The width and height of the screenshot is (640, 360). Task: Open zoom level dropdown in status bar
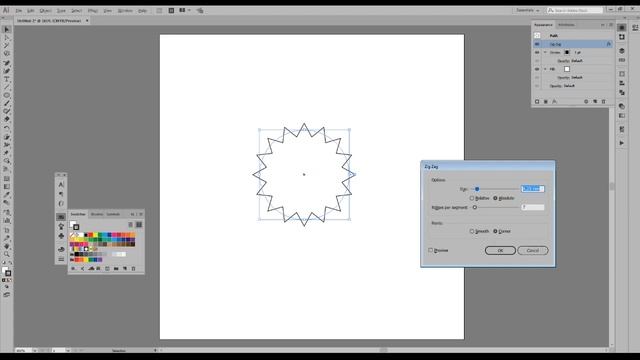[x=35, y=350]
